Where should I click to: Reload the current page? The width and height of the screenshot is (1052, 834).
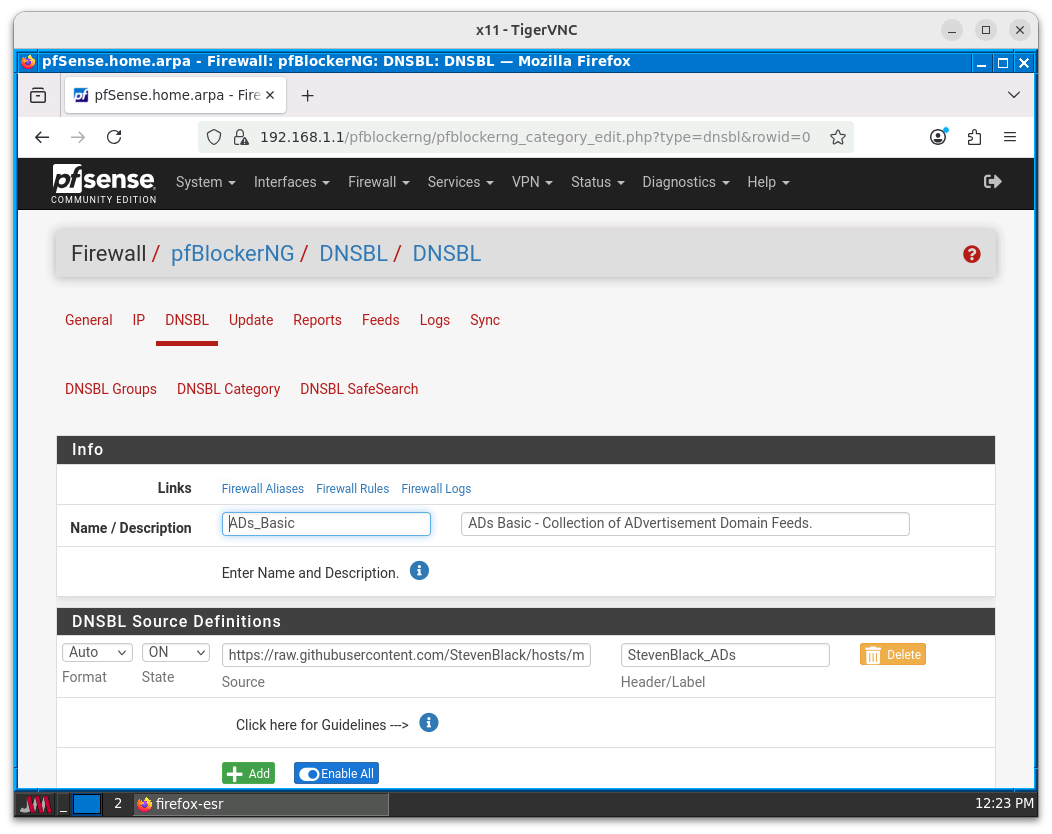pyautogui.click(x=114, y=138)
